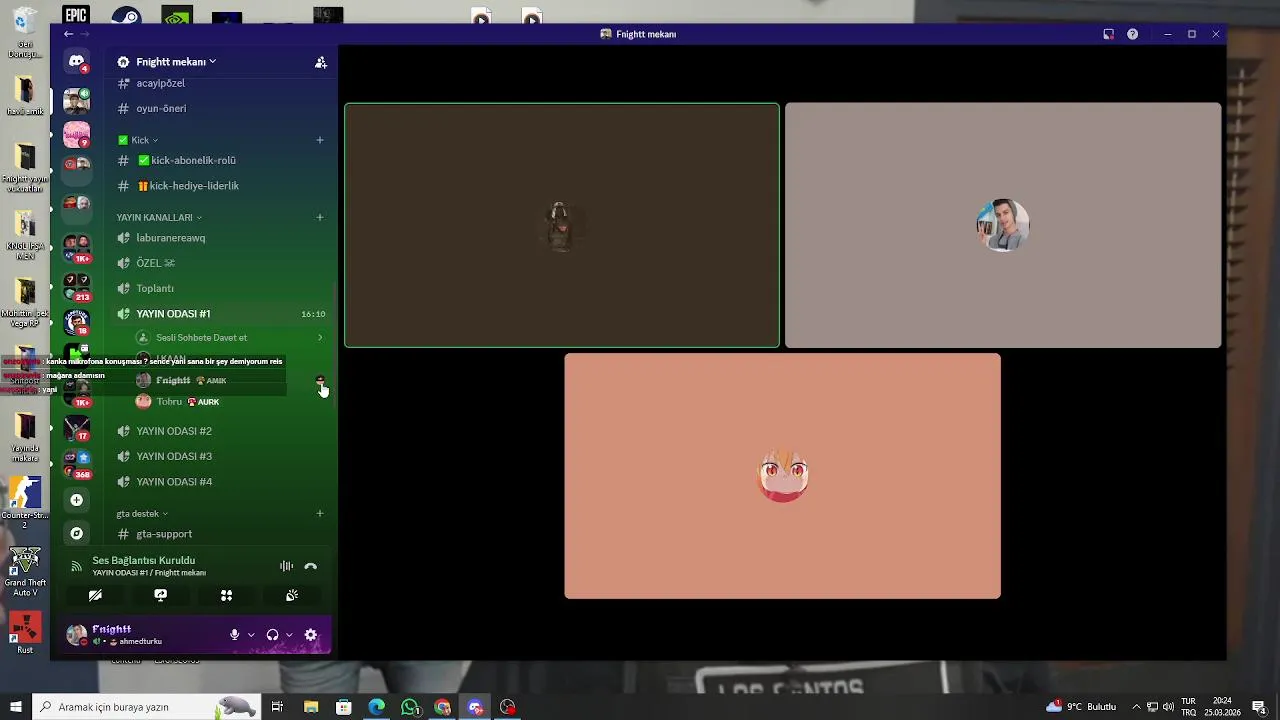The height and width of the screenshot is (720, 1280).
Task: Join the laburanereawq voice channel
Action: 170,238
